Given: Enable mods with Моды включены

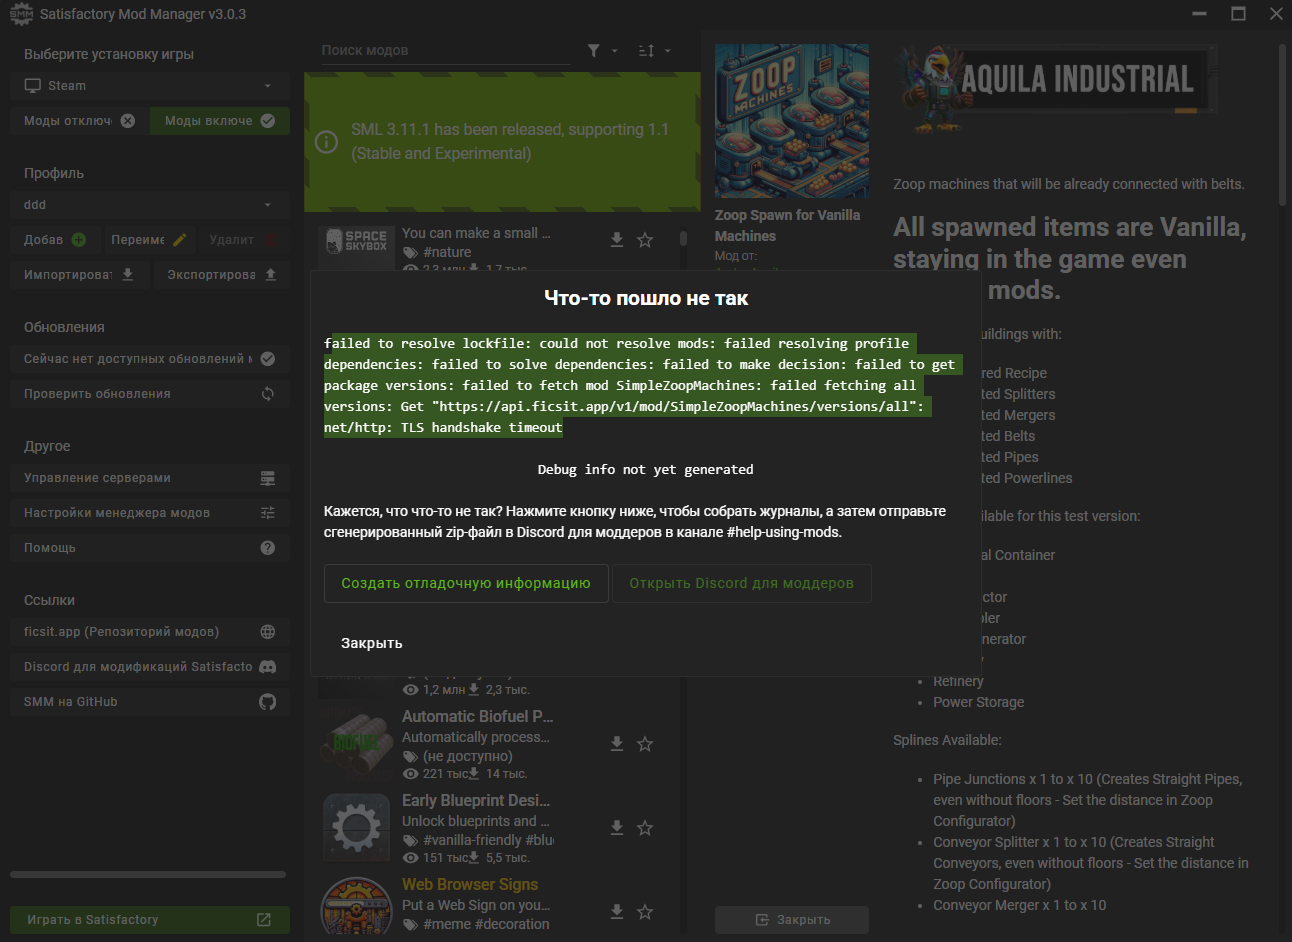Looking at the screenshot, I should pyautogui.click(x=220, y=121).
